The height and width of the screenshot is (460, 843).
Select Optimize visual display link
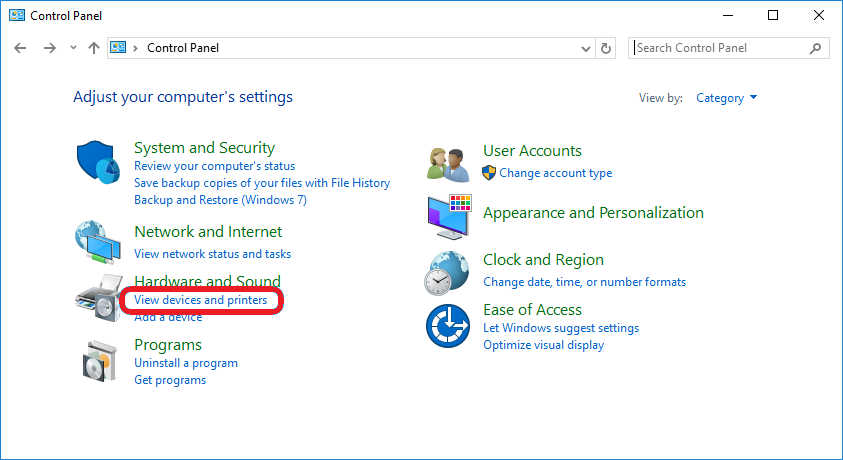pyautogui.click(x=544, y=345)
